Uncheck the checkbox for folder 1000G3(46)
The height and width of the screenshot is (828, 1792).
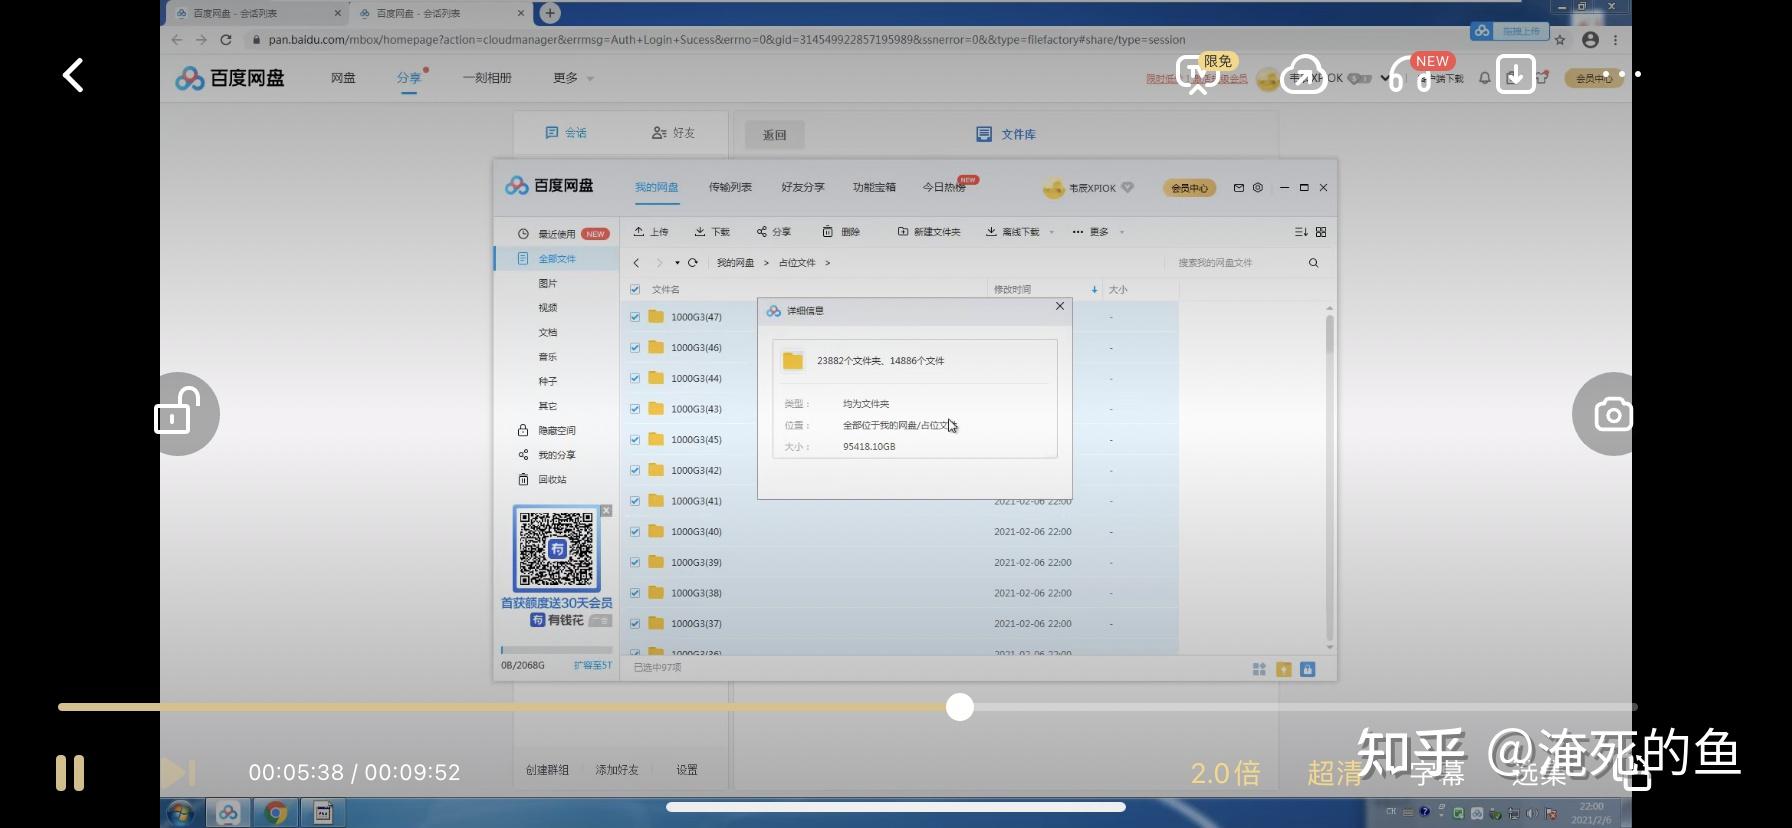pyautogui.click(x=635, y=348)
